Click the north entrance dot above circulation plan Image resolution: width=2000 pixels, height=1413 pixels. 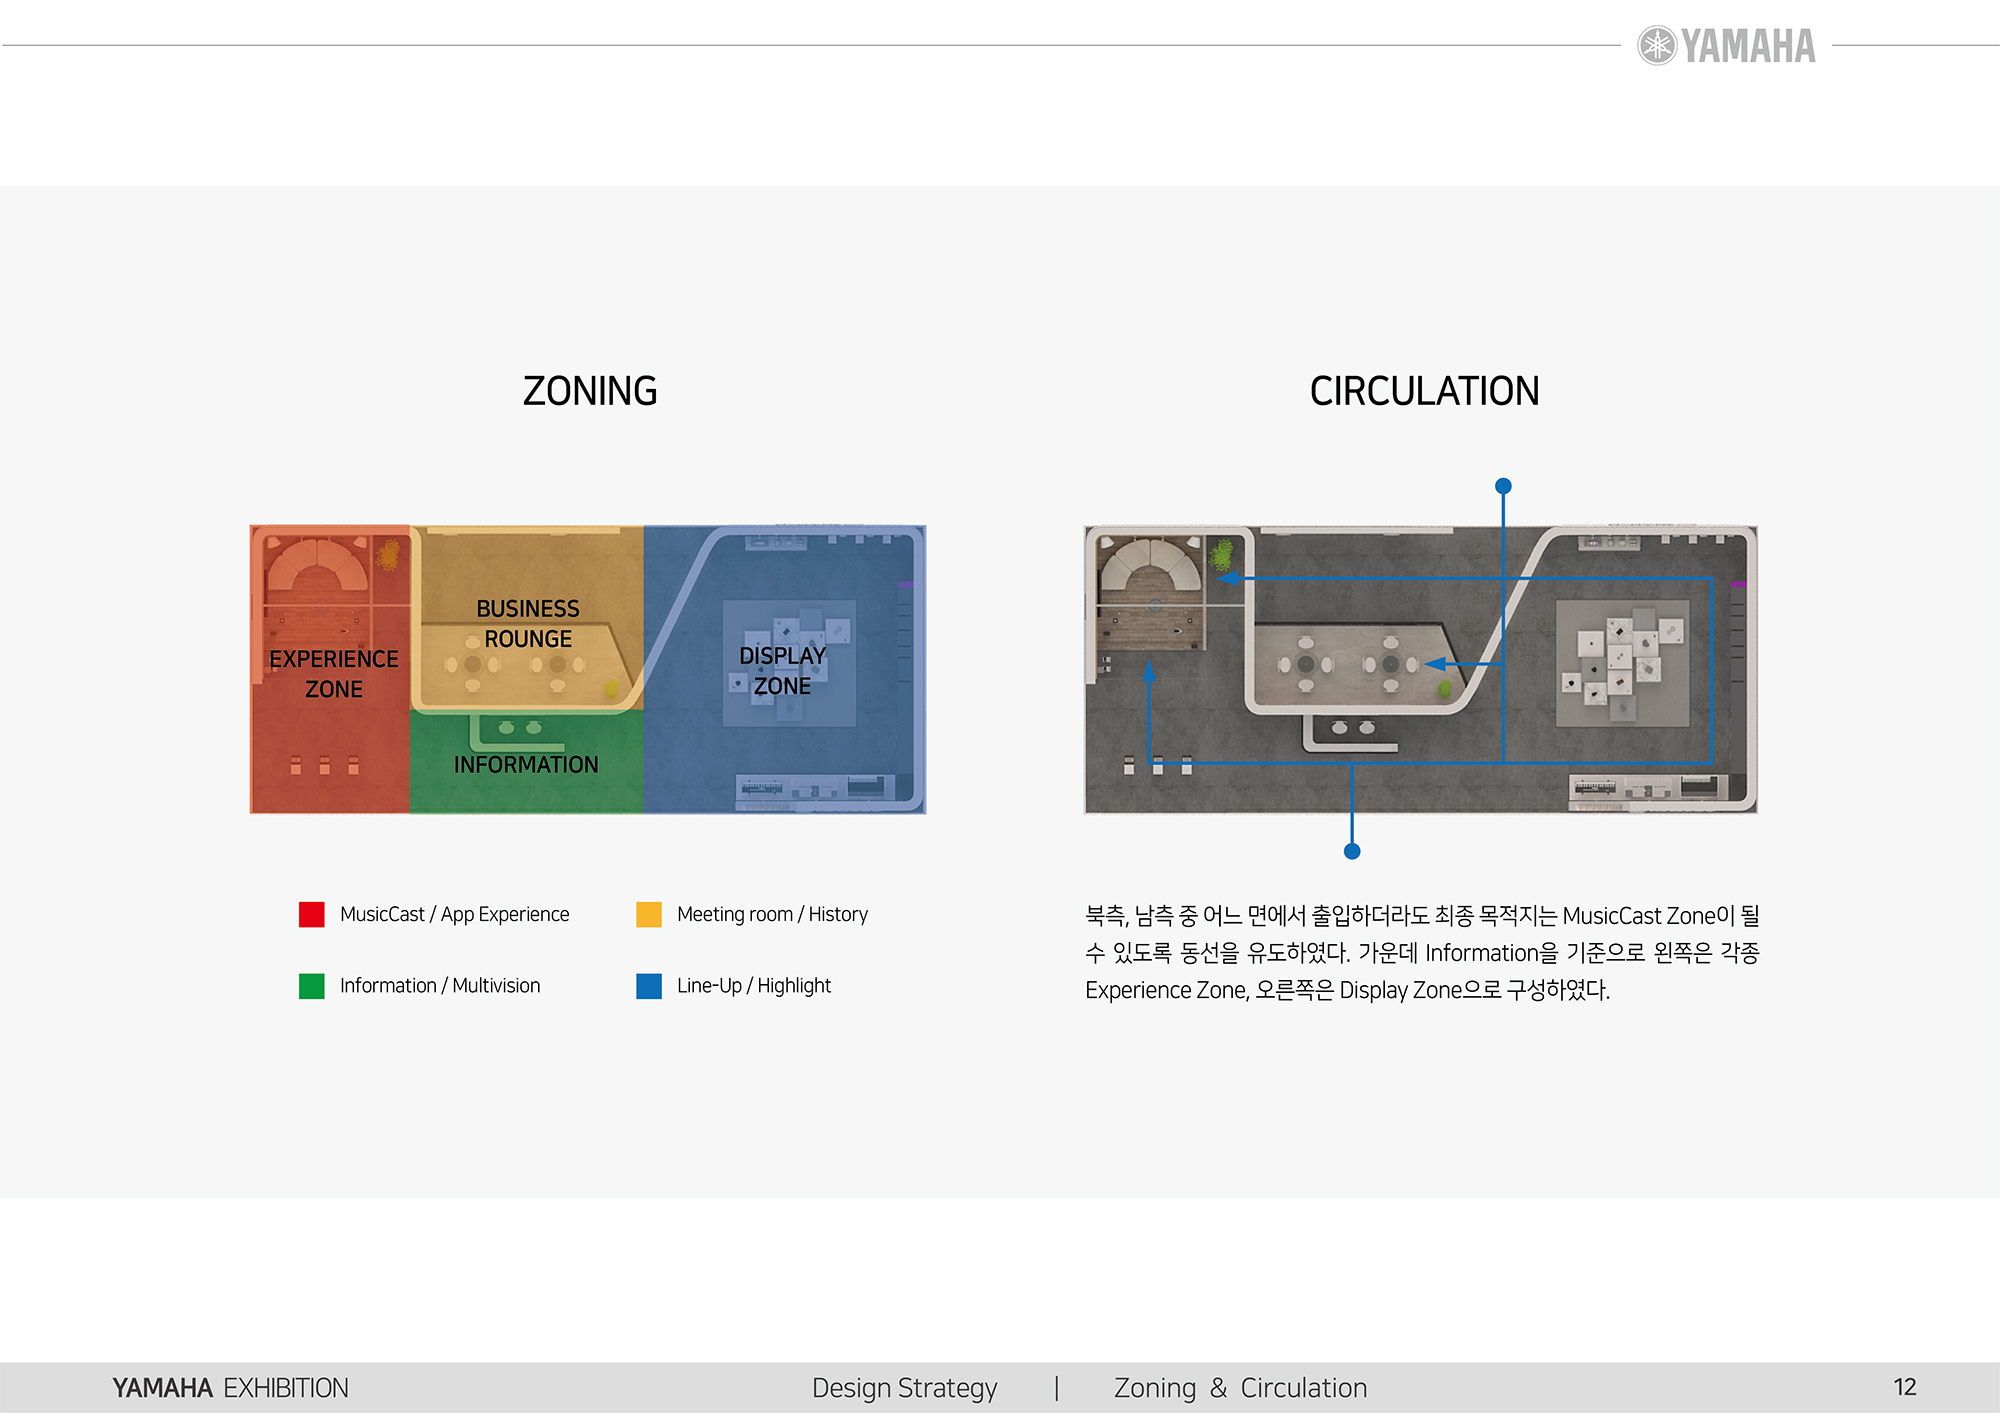(x=1503, y=486)
